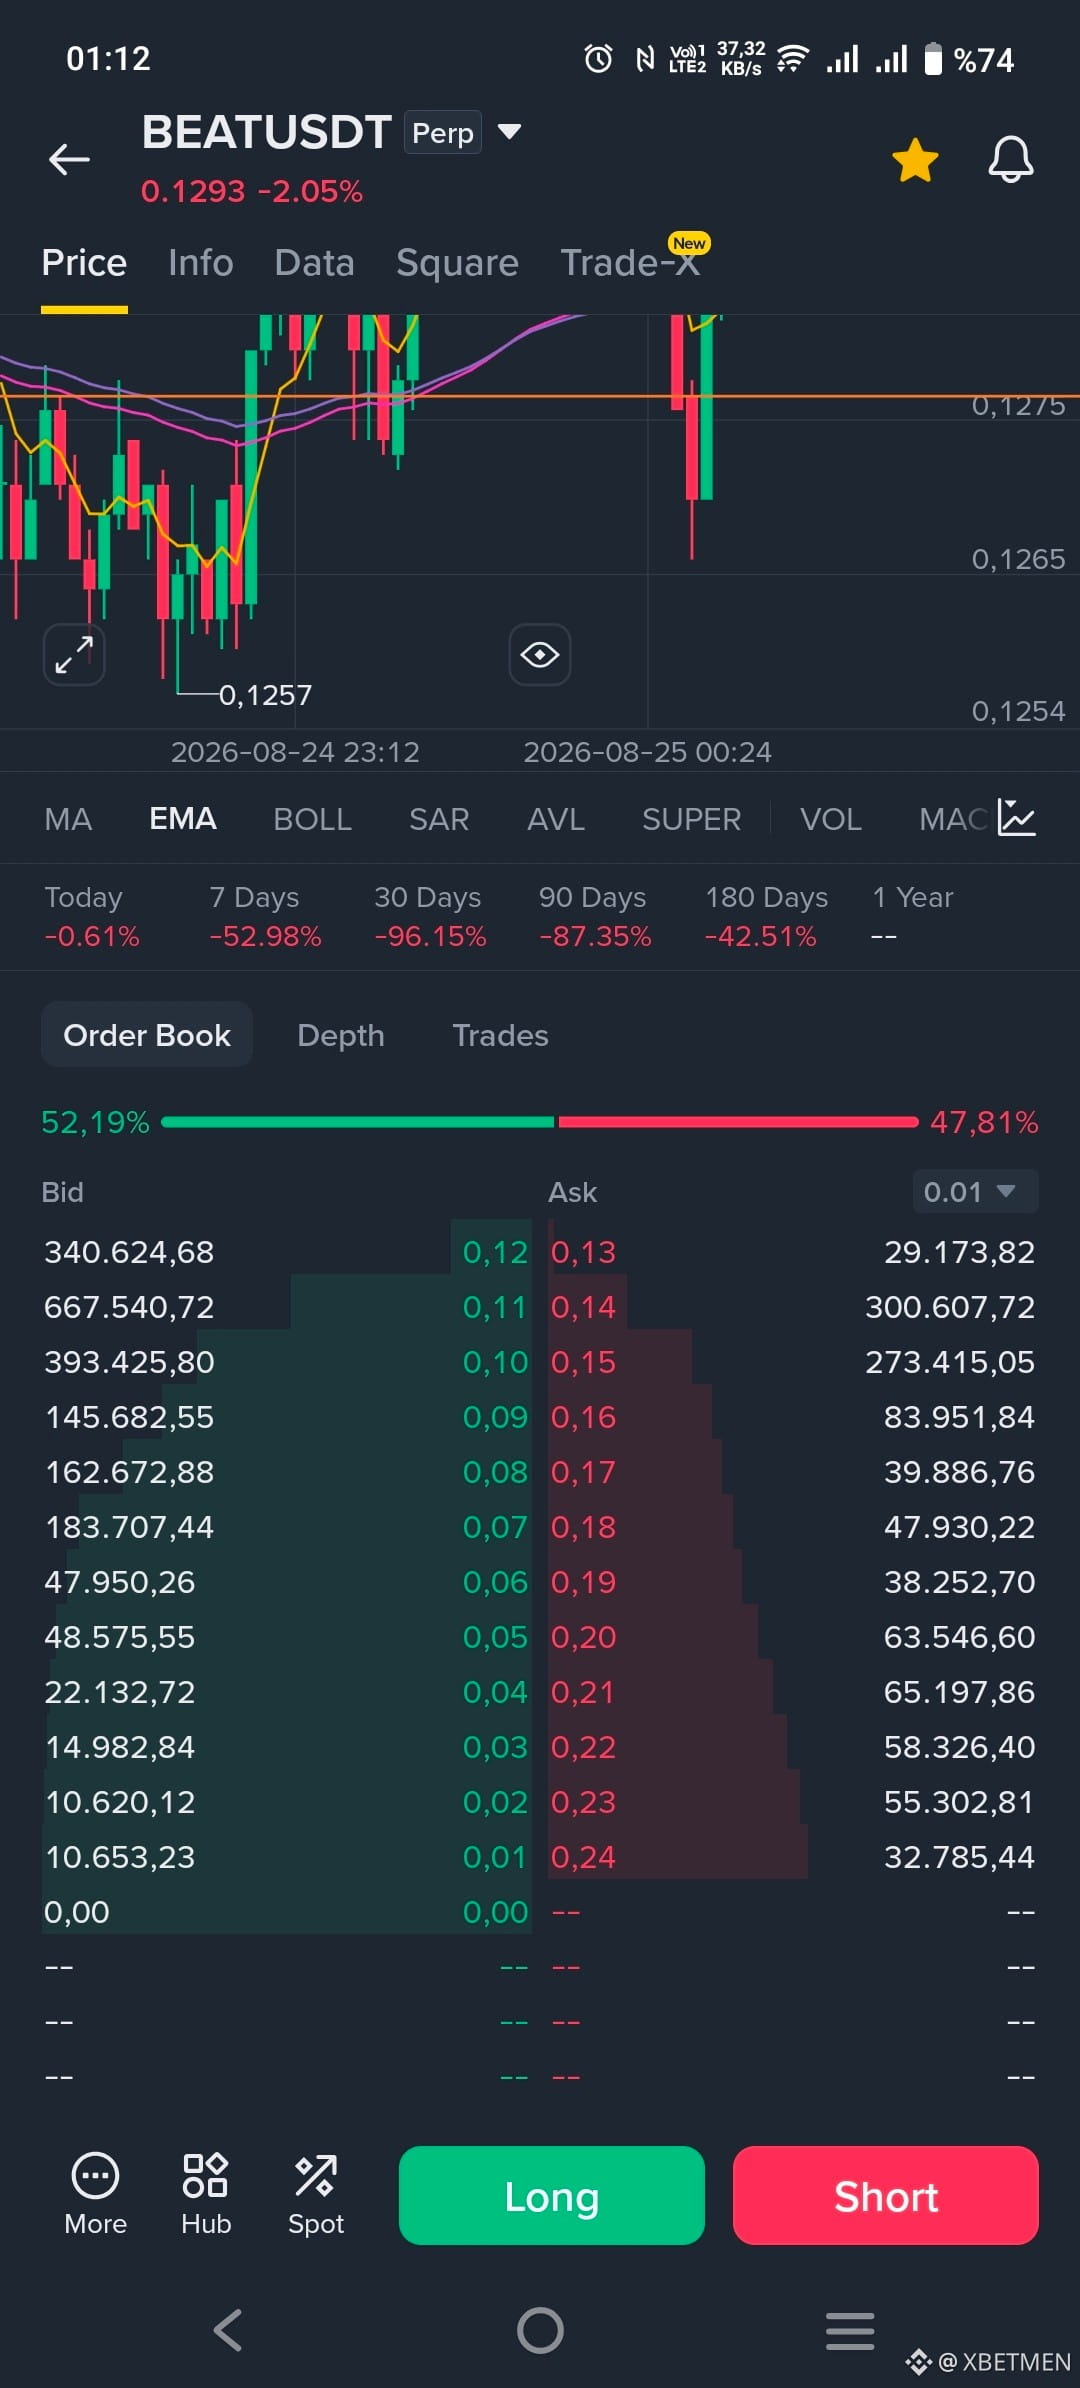This screenshot has height=2388, width=1080.
Task: Open the Depth tab
Action: pyautogui.click(x=341, y=1035)
